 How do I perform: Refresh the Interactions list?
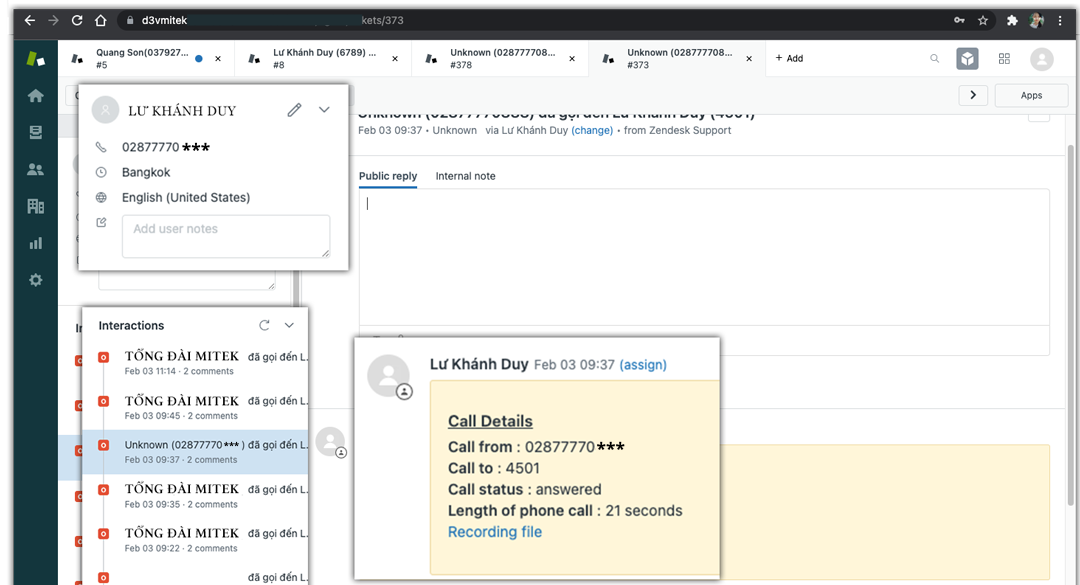tap(264, 325)
